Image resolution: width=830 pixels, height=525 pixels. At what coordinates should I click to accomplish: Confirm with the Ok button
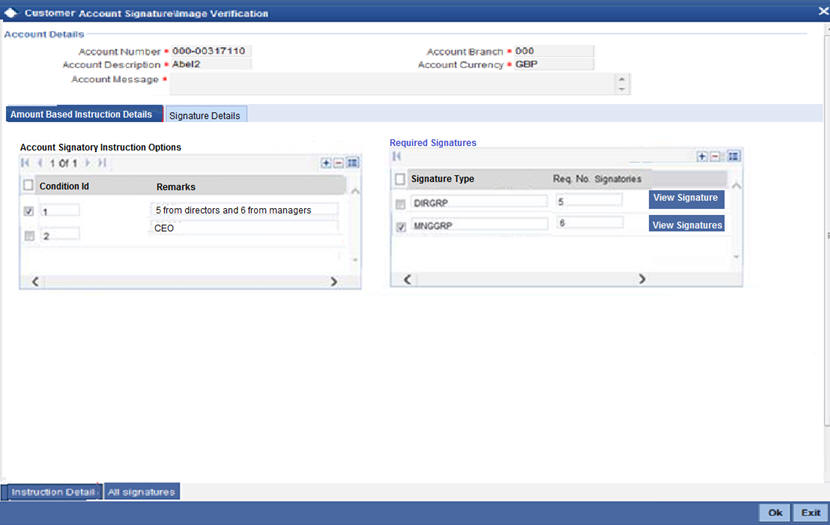point(775,512)
